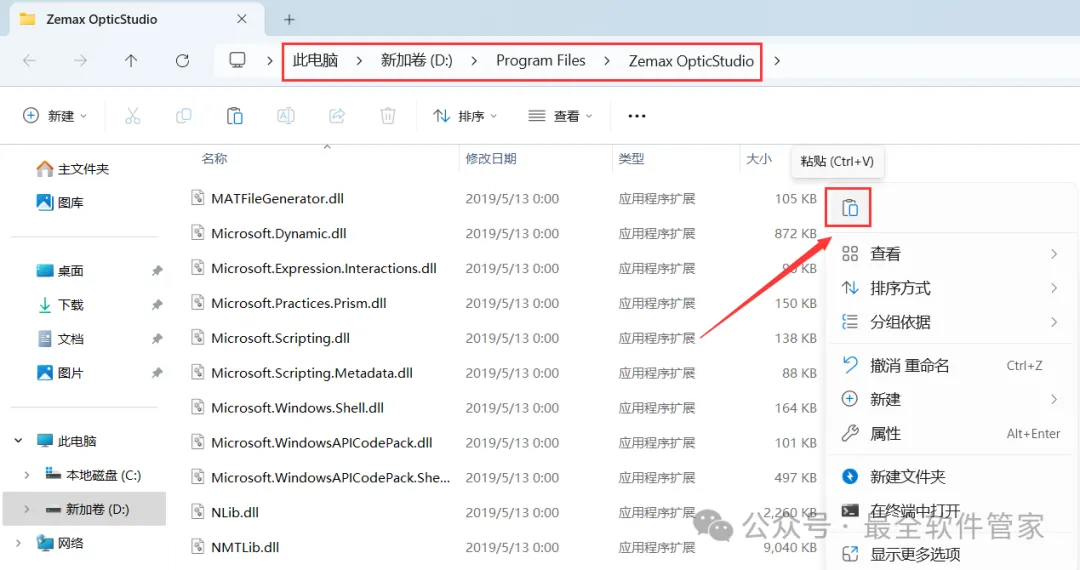
Task: Click the Cut scissors icon in toolbar
Action: [132, 116]
